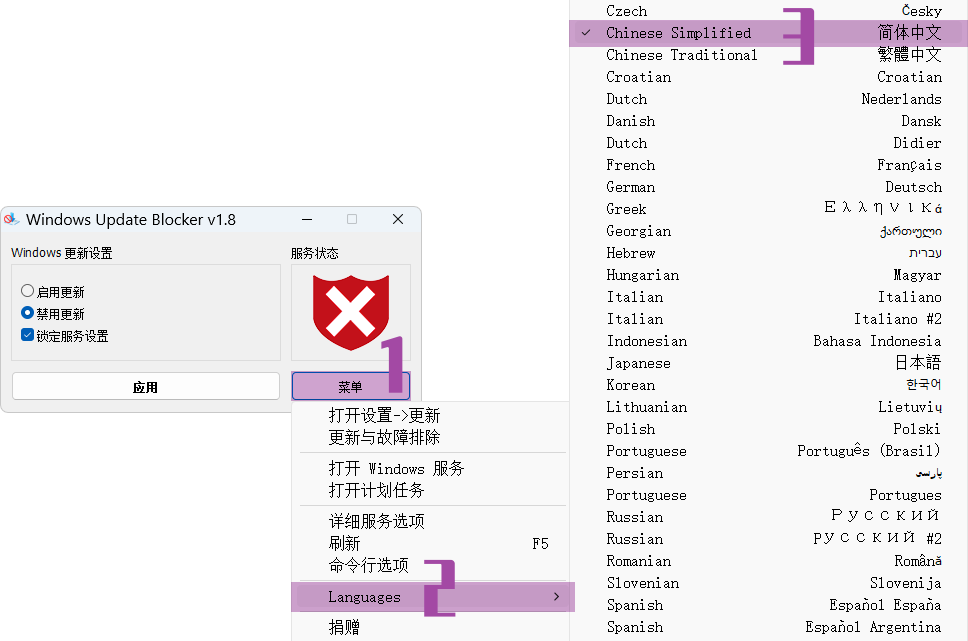Click the Windows Update Blocker title bar icon
This screenshot has width=968, height=641.
[x=11, y=219]
